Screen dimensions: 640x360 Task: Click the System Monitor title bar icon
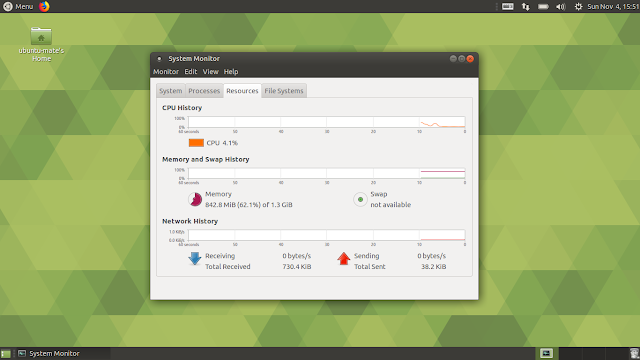pos(159,59)
